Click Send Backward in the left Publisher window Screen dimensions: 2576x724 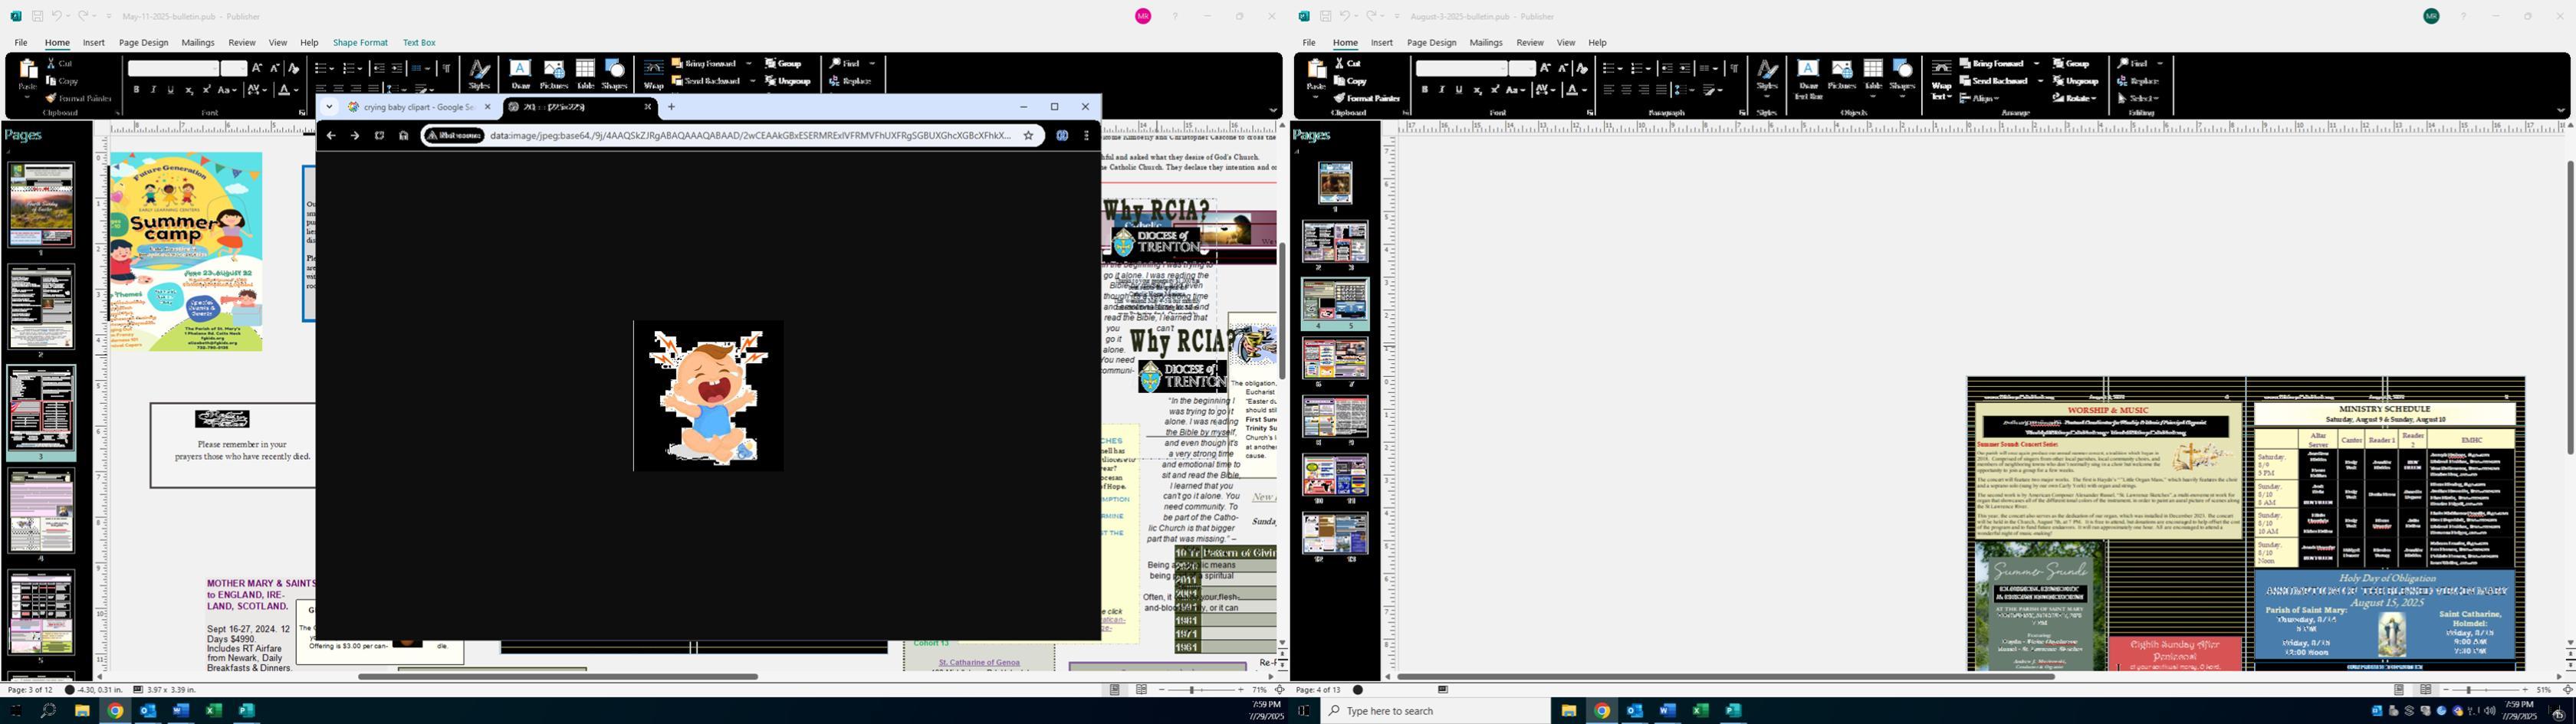707,81
